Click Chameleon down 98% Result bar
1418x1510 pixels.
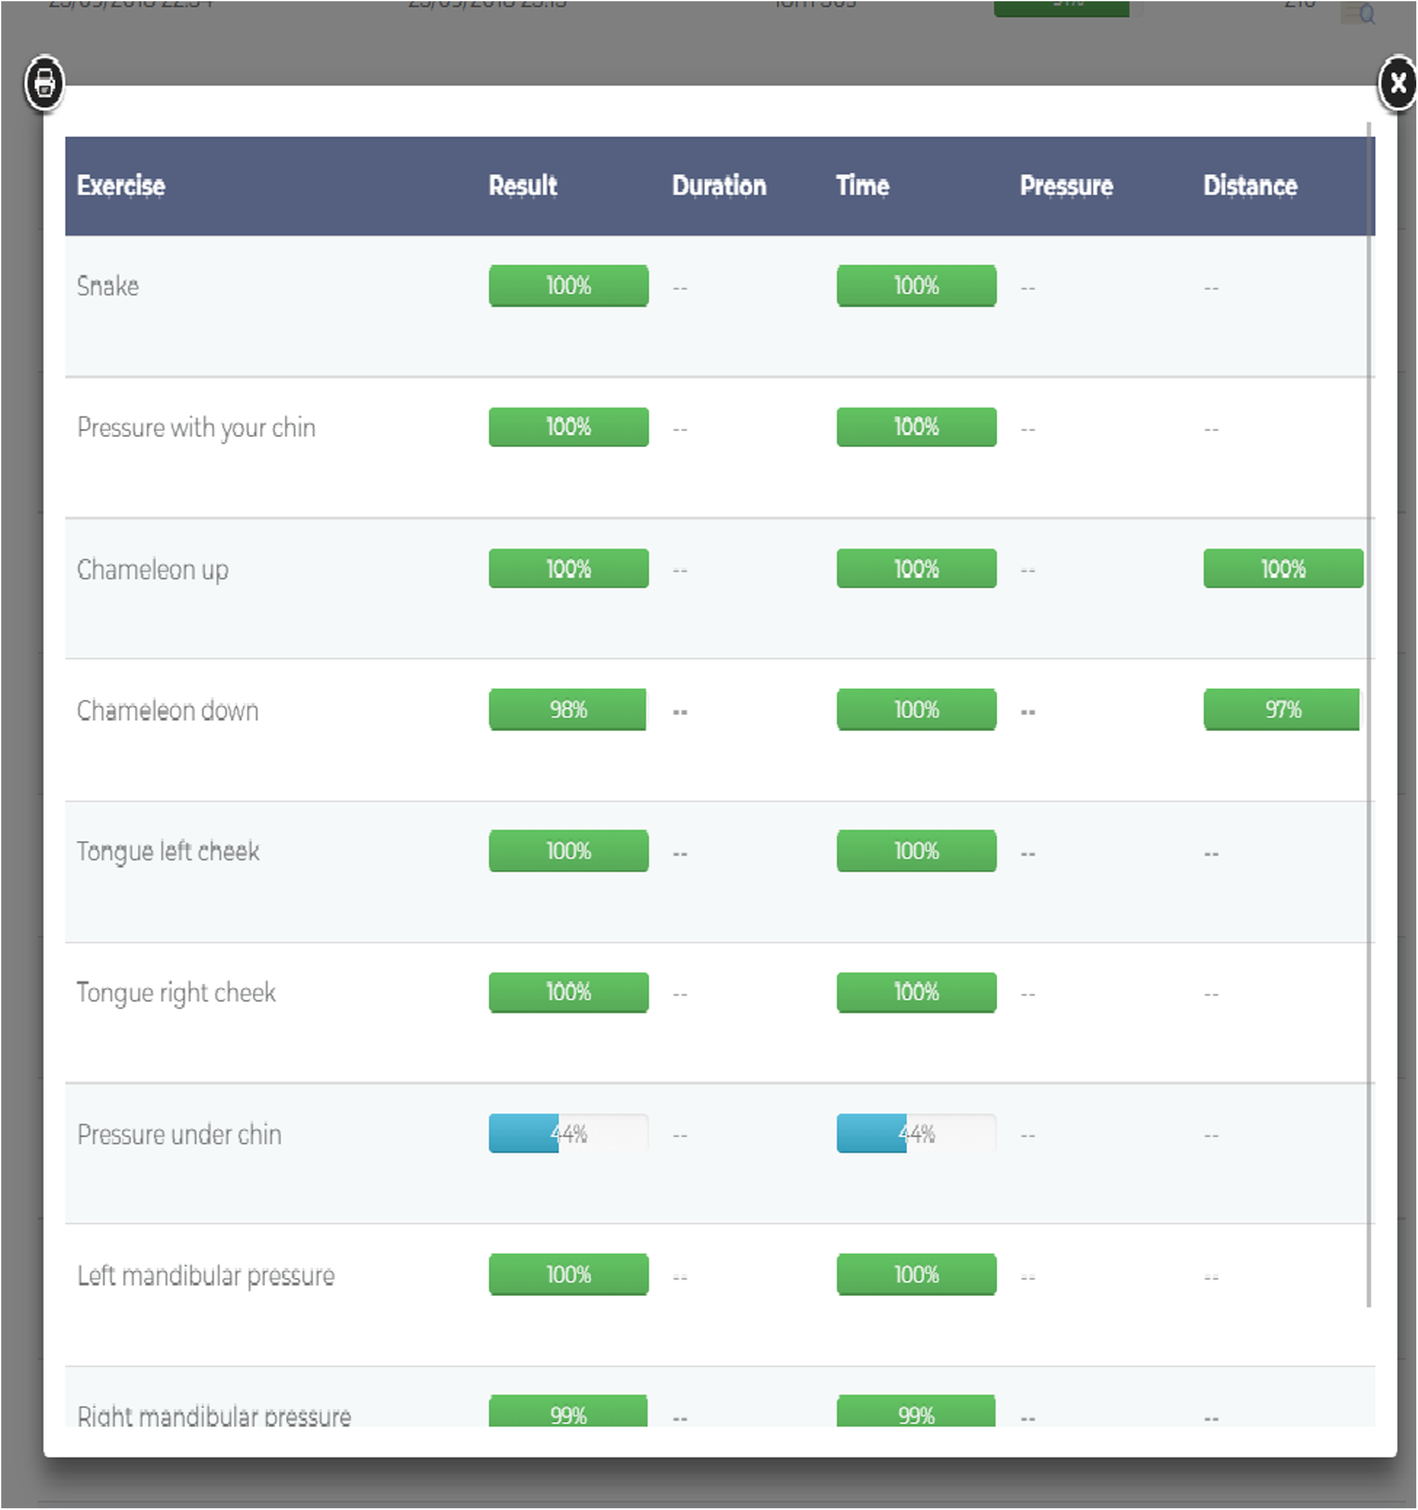tap(568, 710)
